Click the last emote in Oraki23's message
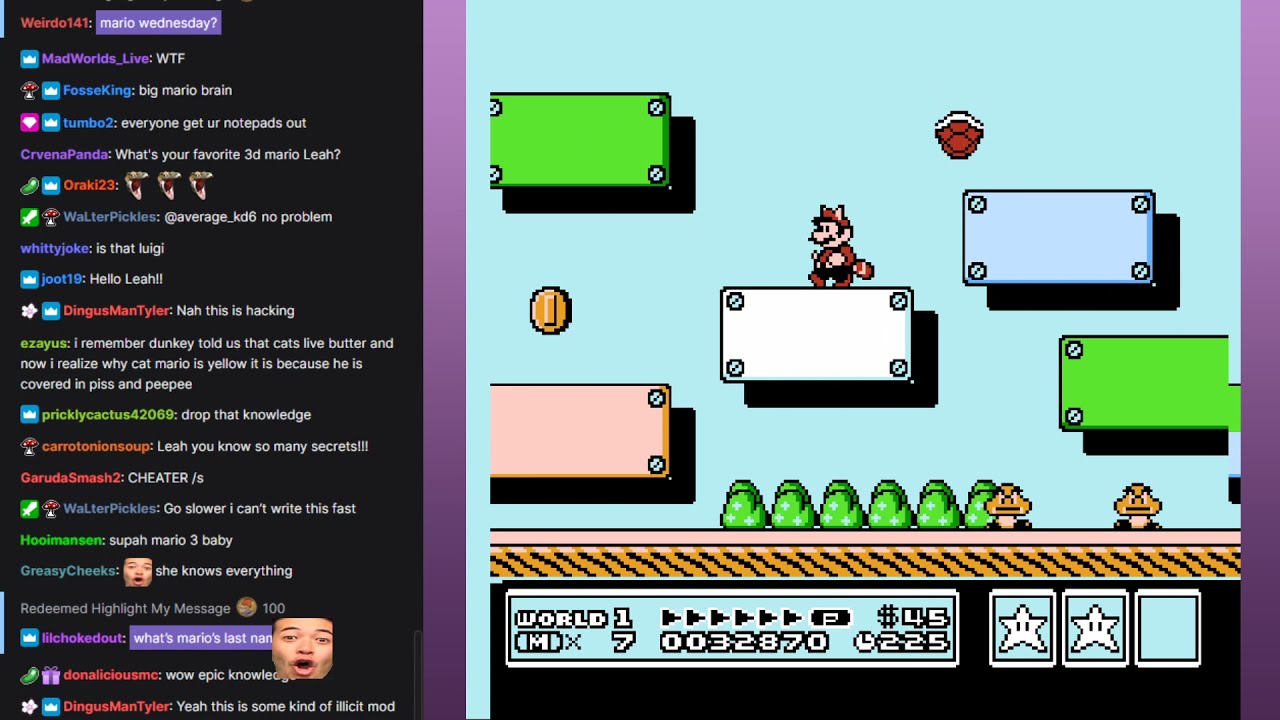This screenshot has width=1280, height=720. pyautogui.click(x=201, y=184)
